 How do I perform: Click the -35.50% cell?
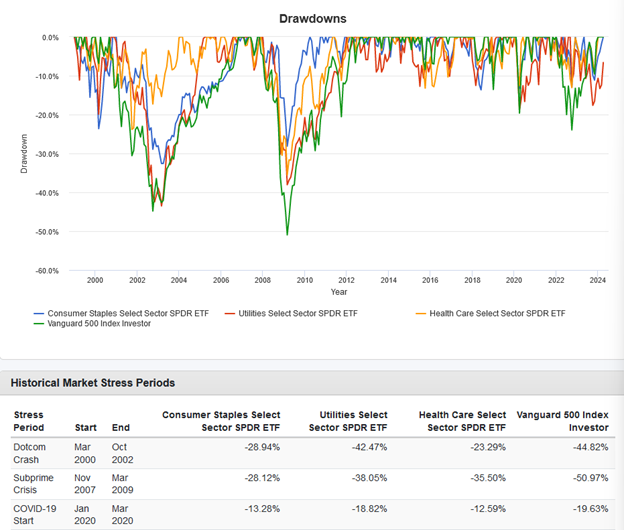pyautogui.click(x=488, y=478)
